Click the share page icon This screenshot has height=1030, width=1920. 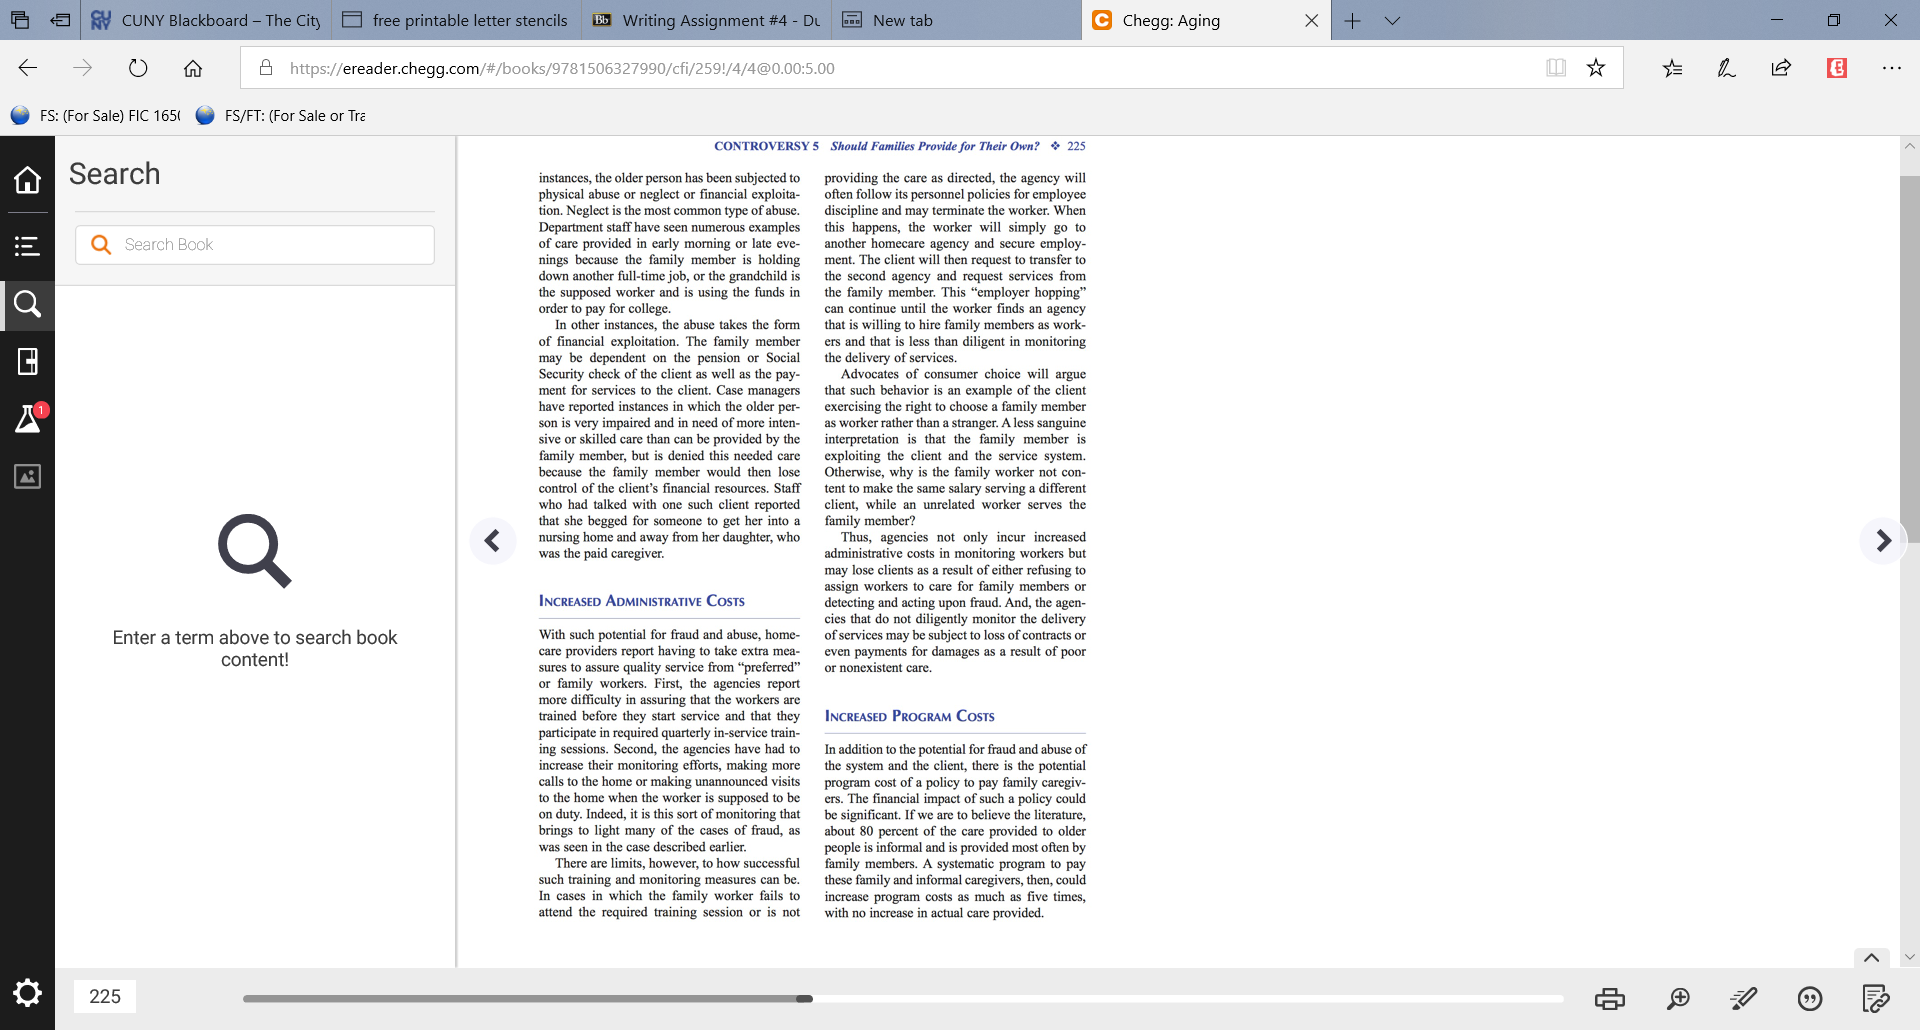(x=1781, y=68)
